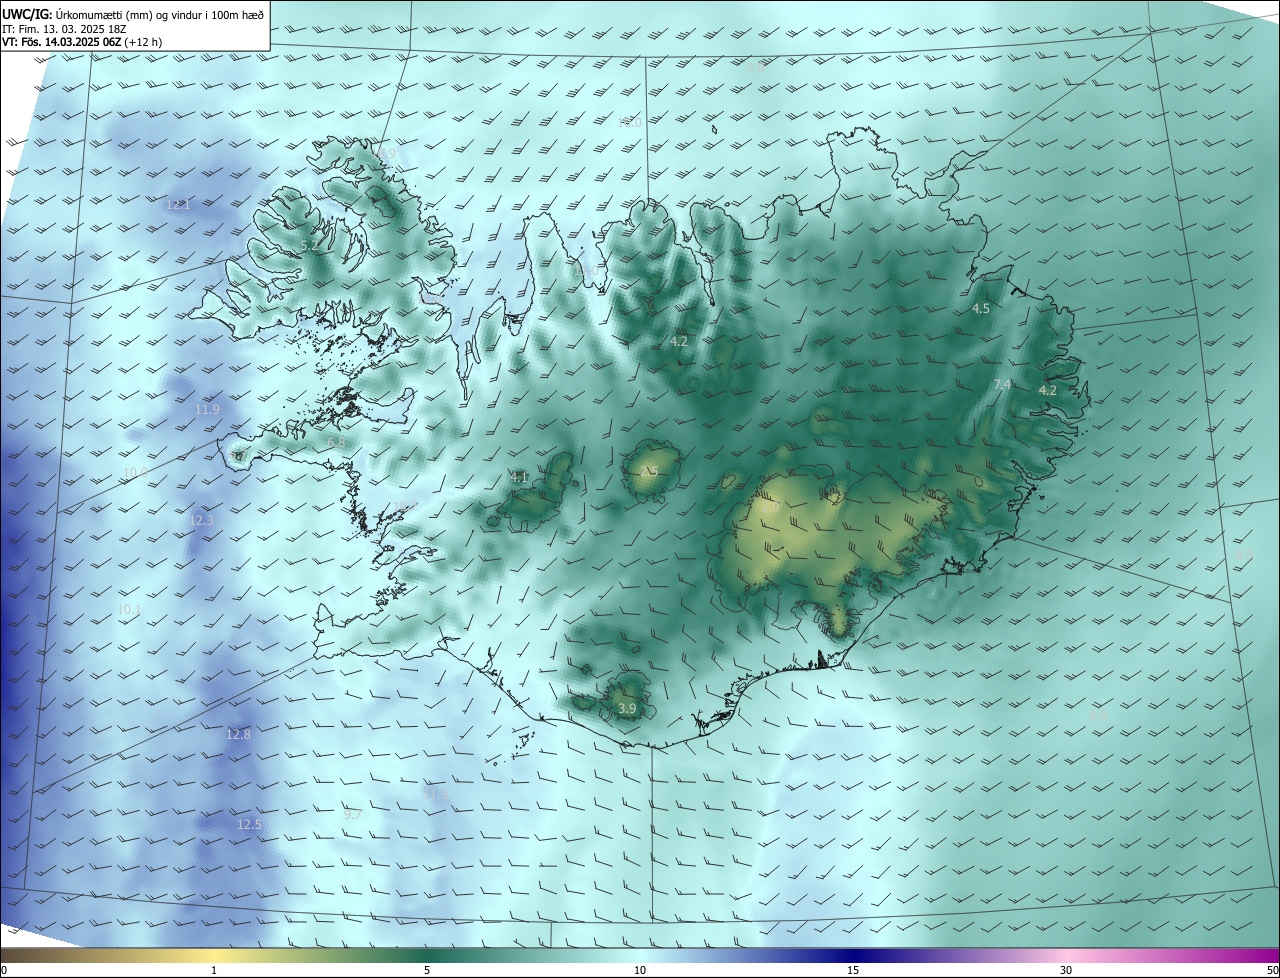The height and width of the screenshot is (978, 1280).
Task: Click the dark navy colorbar segment above label 15
Action: pyautogui.click(x=853, y=955)
